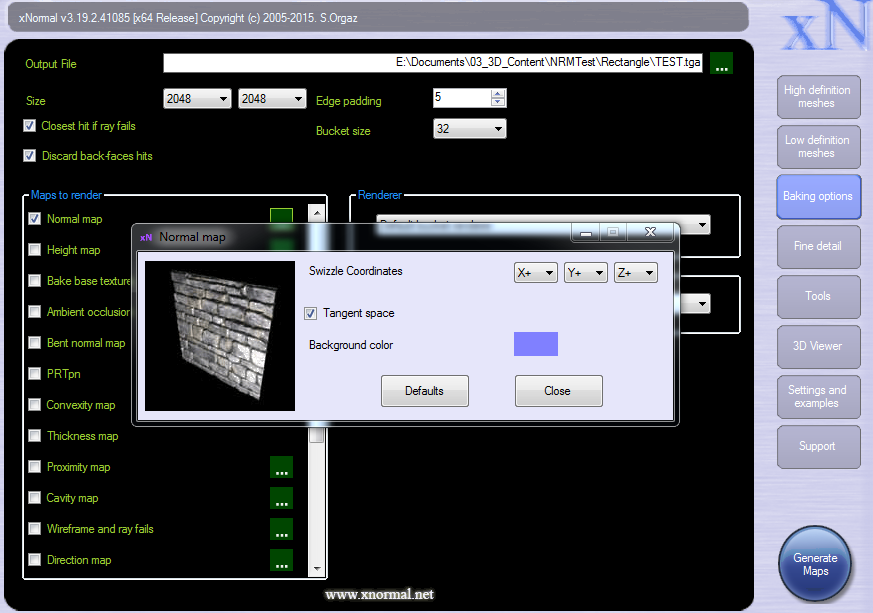Enable Bake base texture checkbox
Viewport: 873px width, 613px height.
(x=35, y=281)
